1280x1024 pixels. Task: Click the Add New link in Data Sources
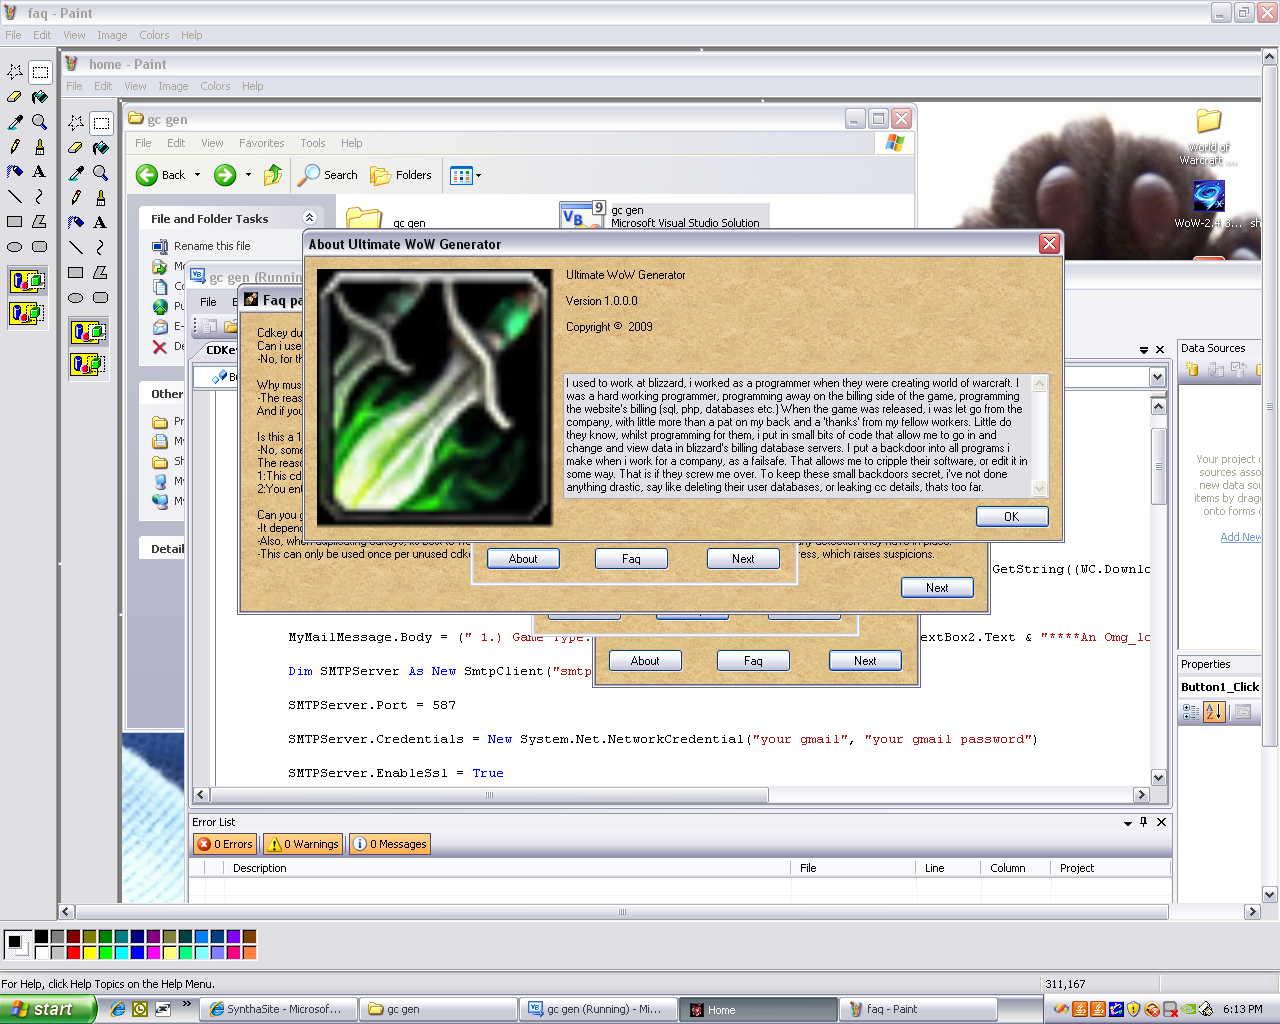pos(1240,537)
